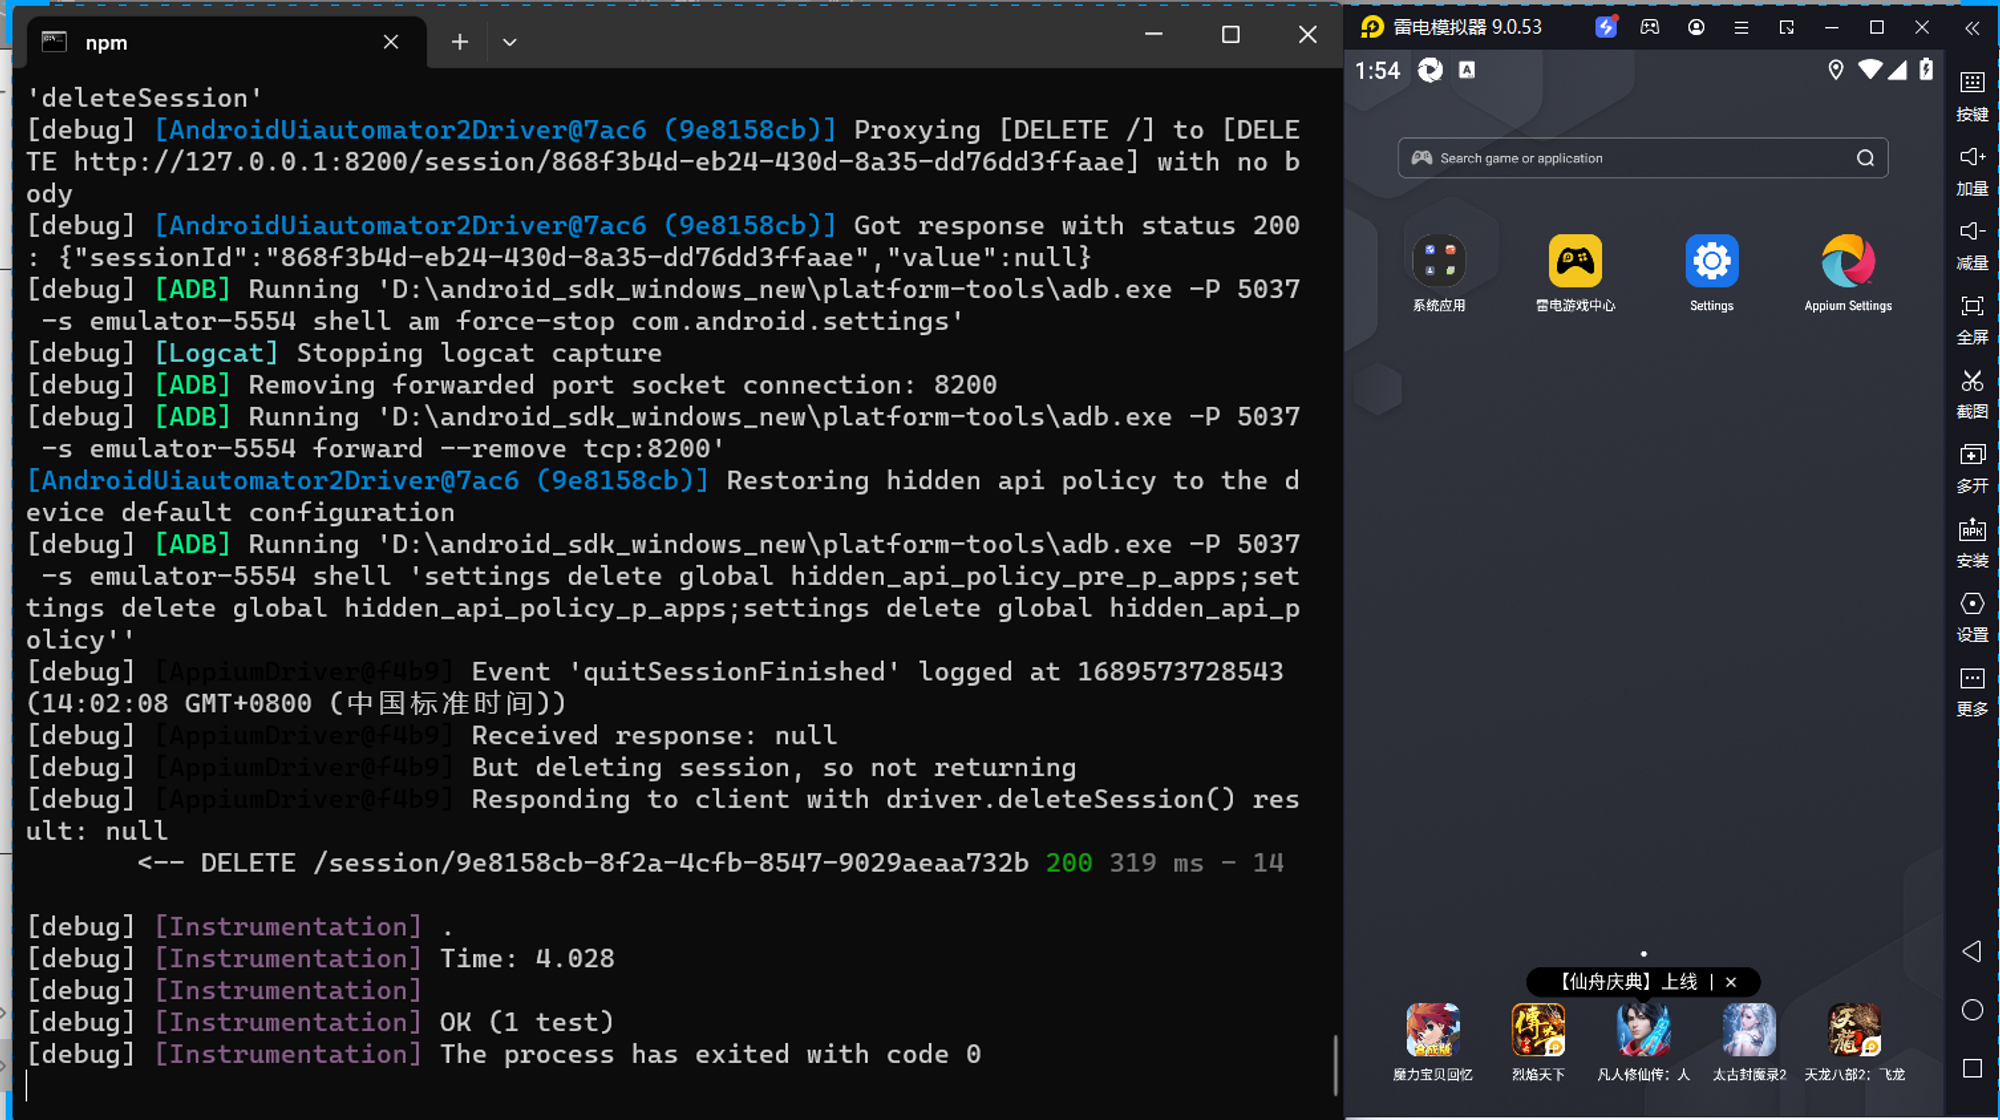Open 安装 APK install tool
This screenshot has height=1120, width=2000.
pyautogui.click(x=1971, y=530)
